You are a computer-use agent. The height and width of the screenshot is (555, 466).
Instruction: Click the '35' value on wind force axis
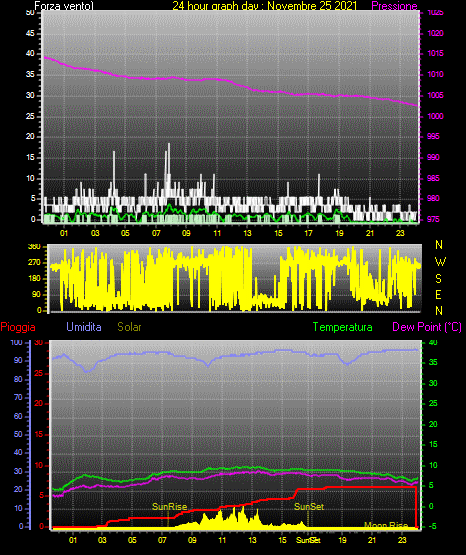click(30, 74)
